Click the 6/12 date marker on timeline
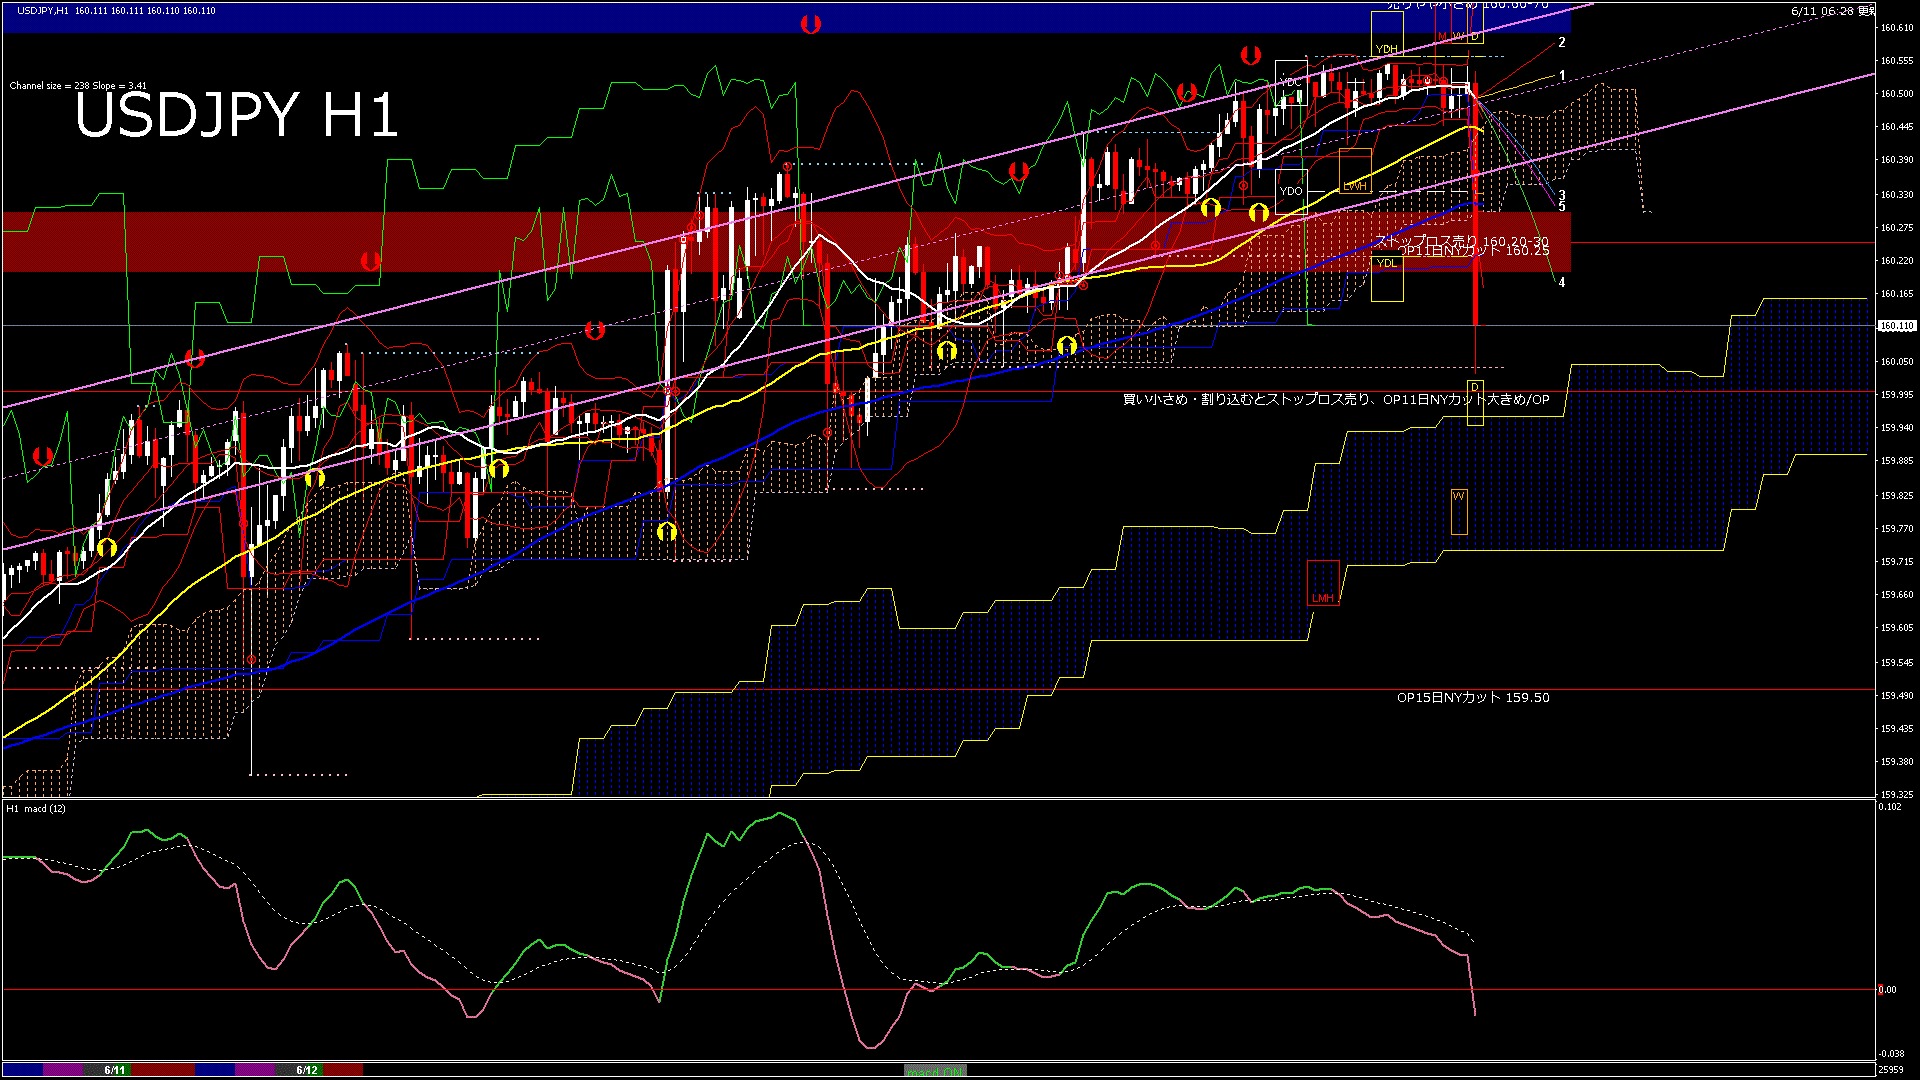This screenshot has height=1080, width=1920. coord(306,1070)
